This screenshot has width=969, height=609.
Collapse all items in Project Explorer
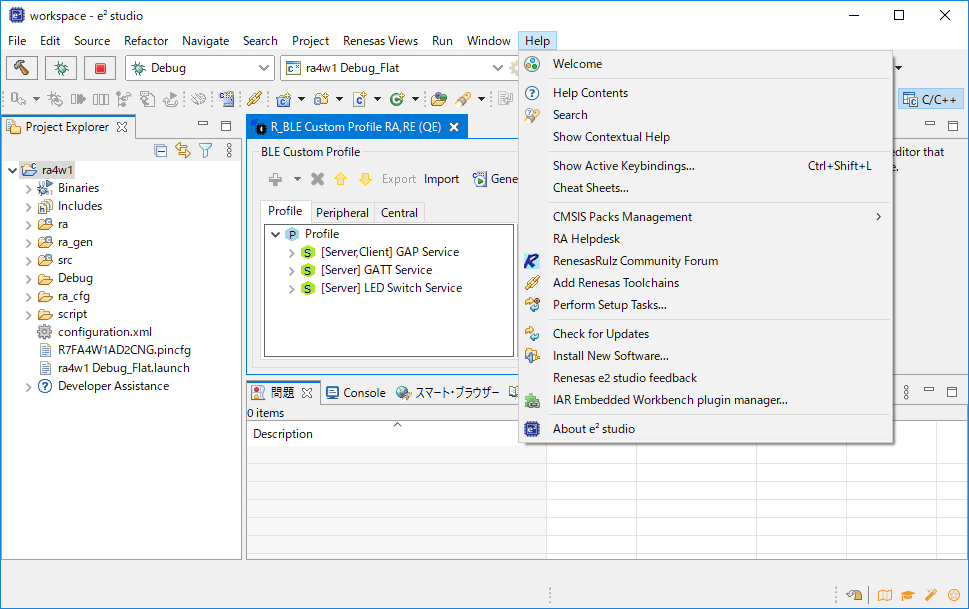tap(161, 150)
